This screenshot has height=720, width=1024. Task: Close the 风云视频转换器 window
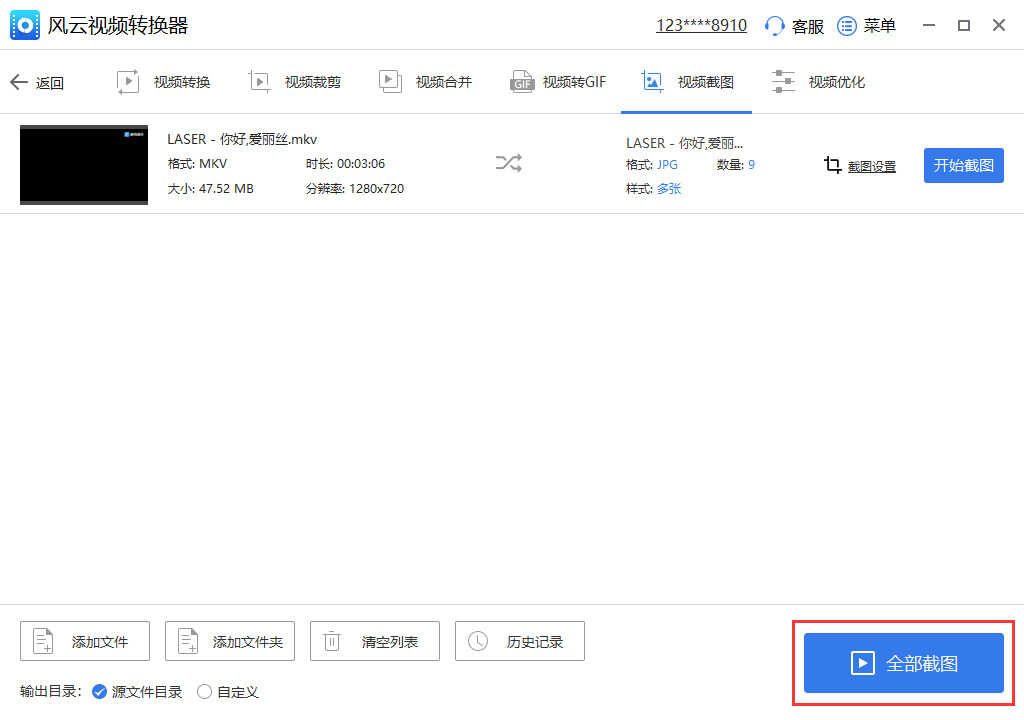[x=999, y=25]
